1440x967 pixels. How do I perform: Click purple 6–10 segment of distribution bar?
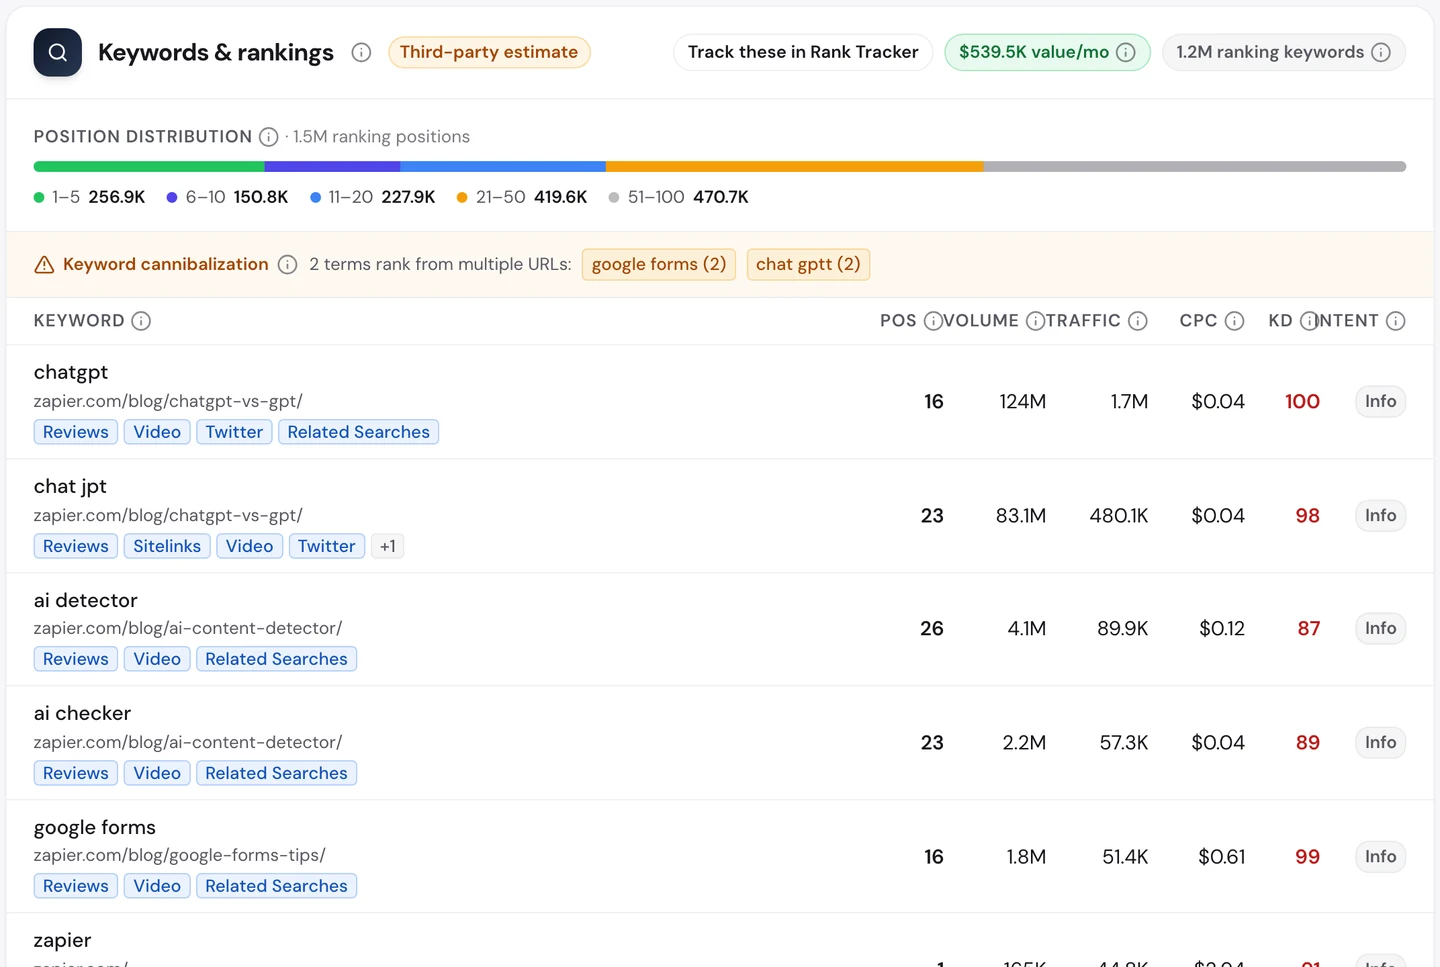(x=333, y=167)
